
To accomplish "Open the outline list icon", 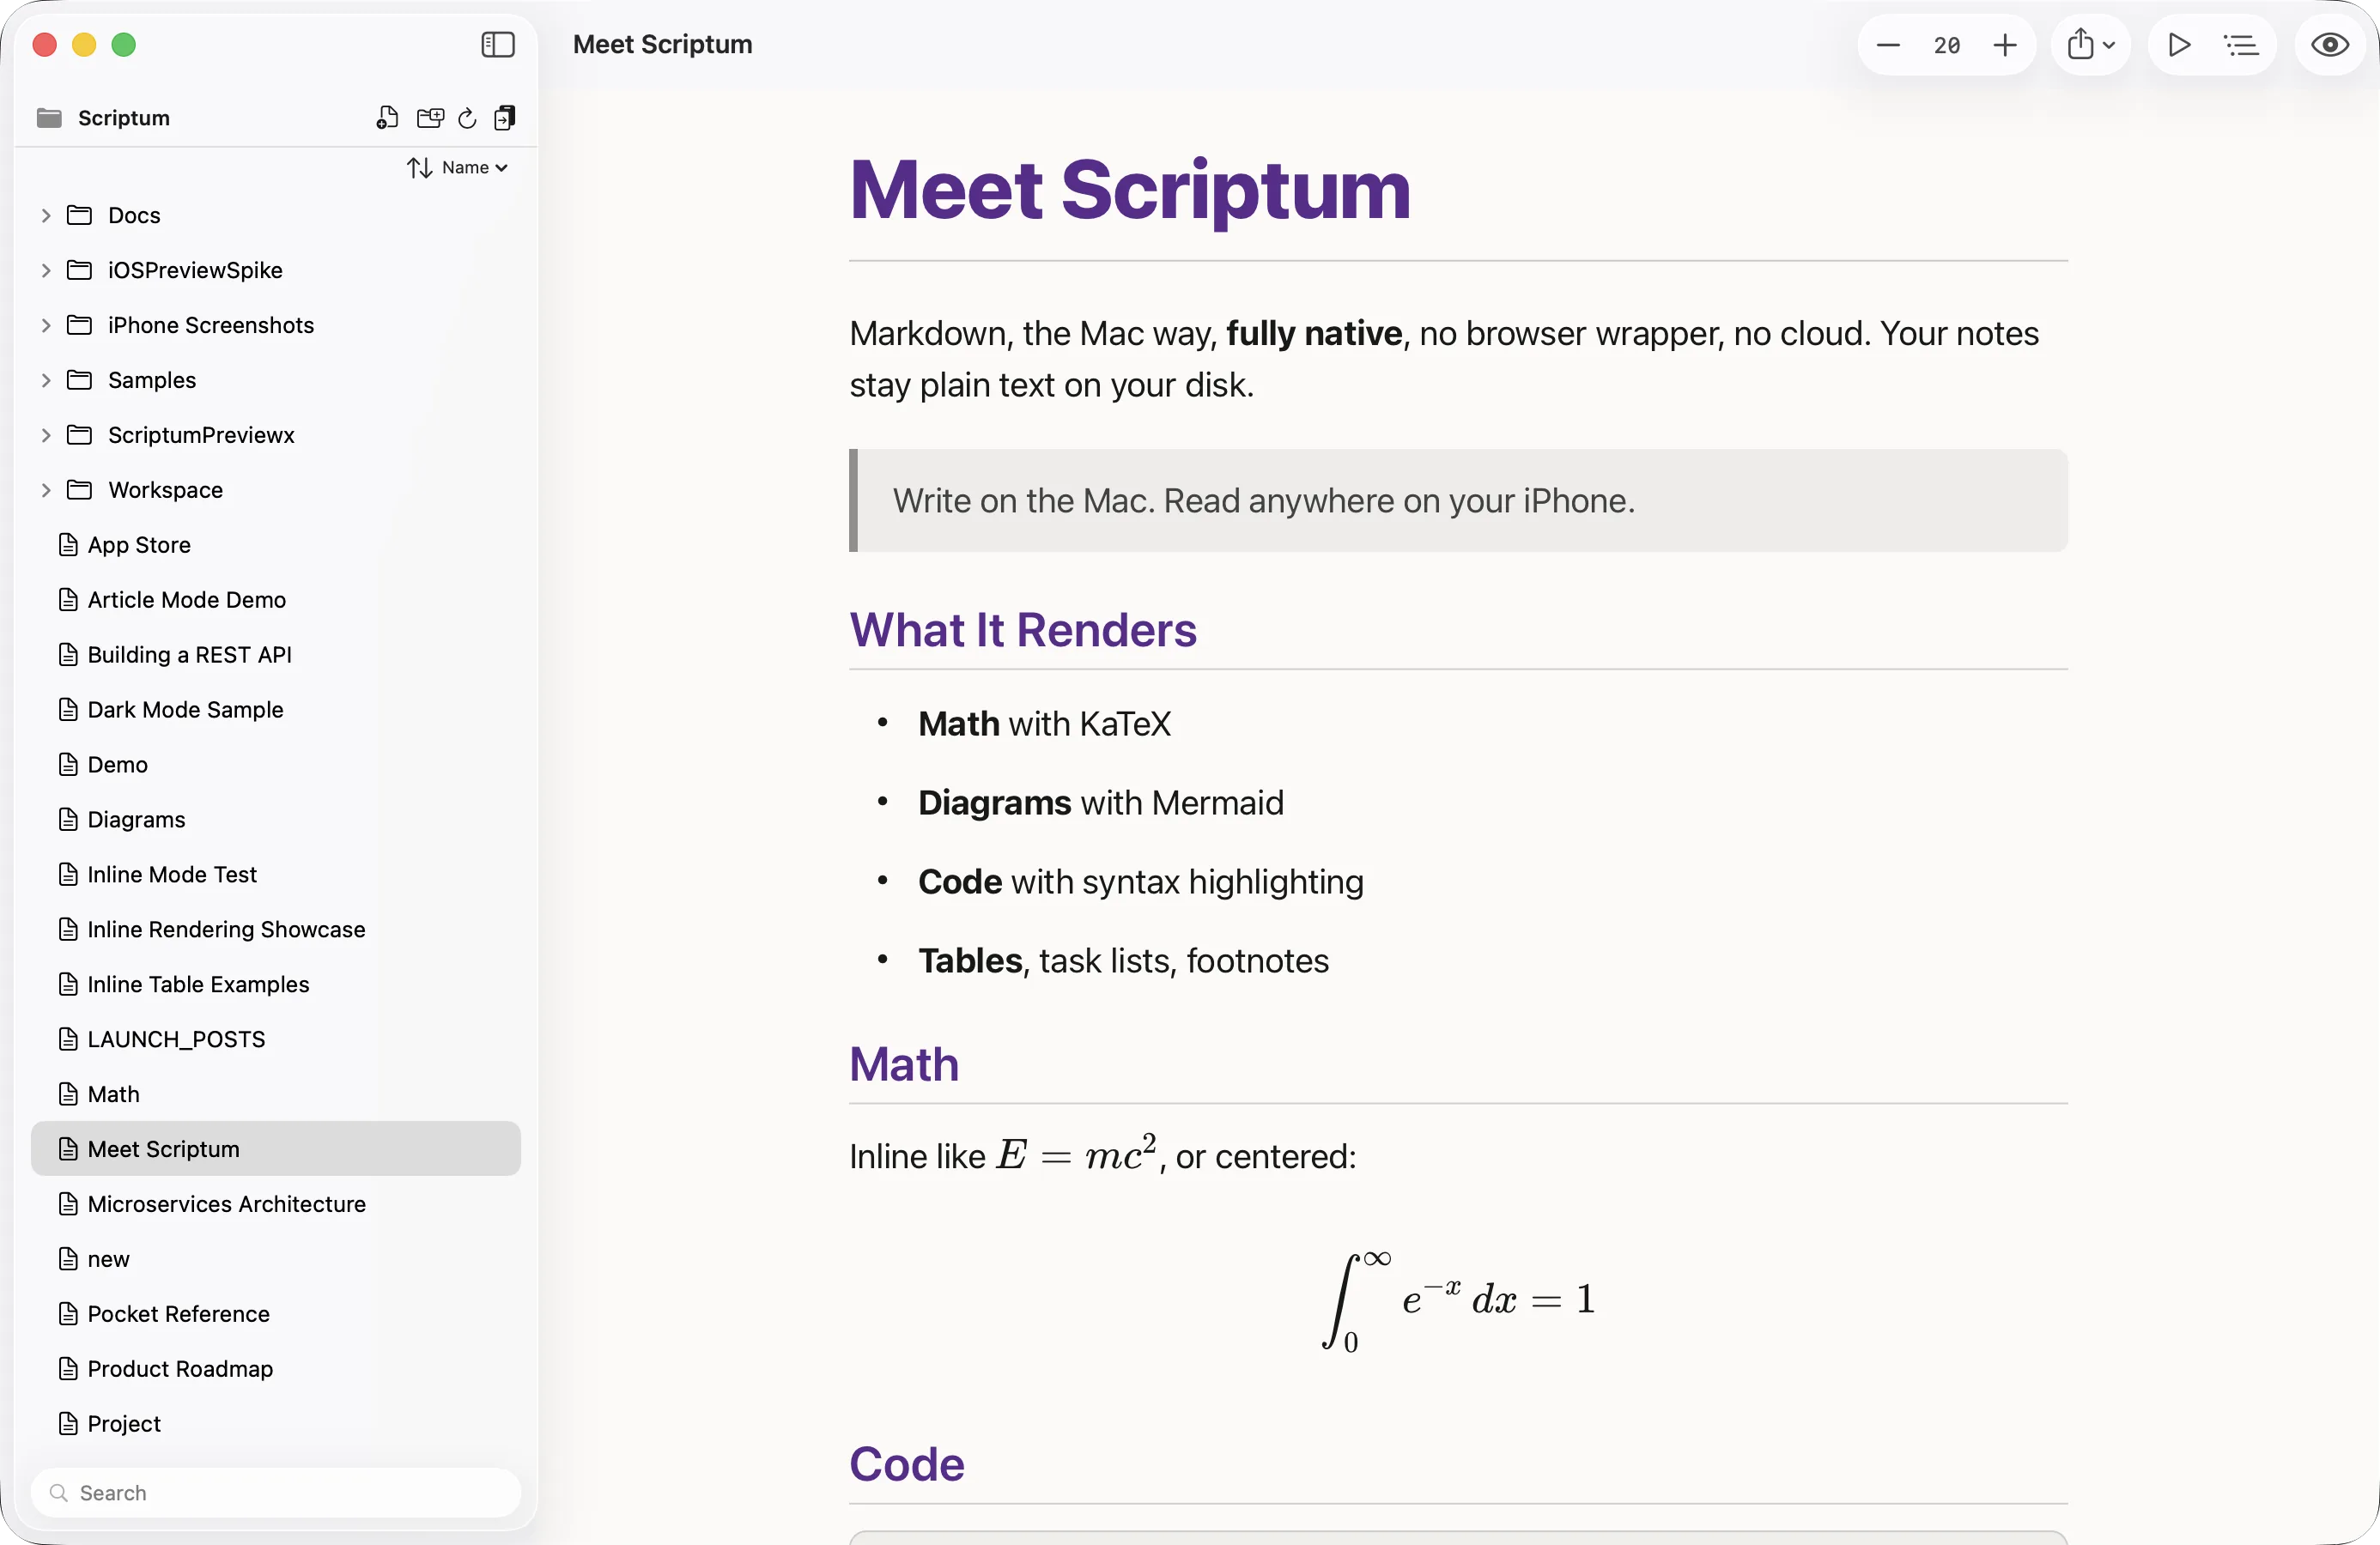I will coord(2241,45).
